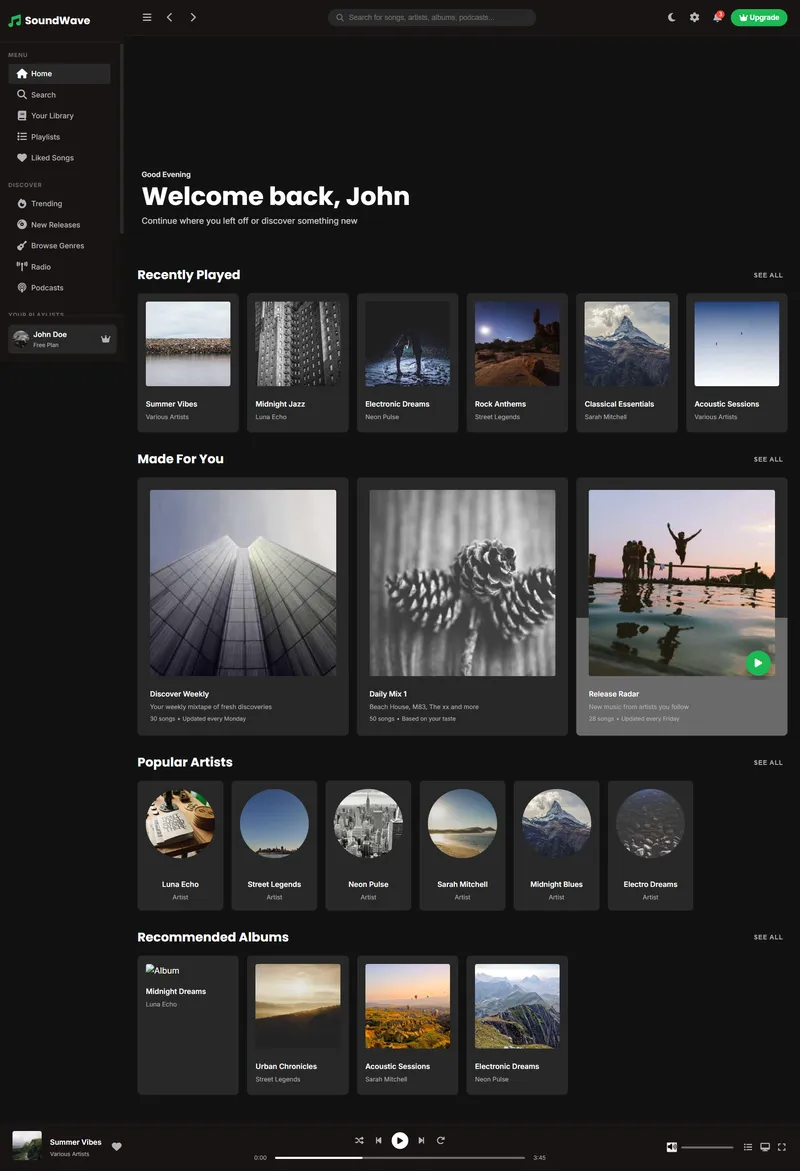Toggle dark mode with the moon icon
Screen dimensions: 800x1171
click(671, 17)
